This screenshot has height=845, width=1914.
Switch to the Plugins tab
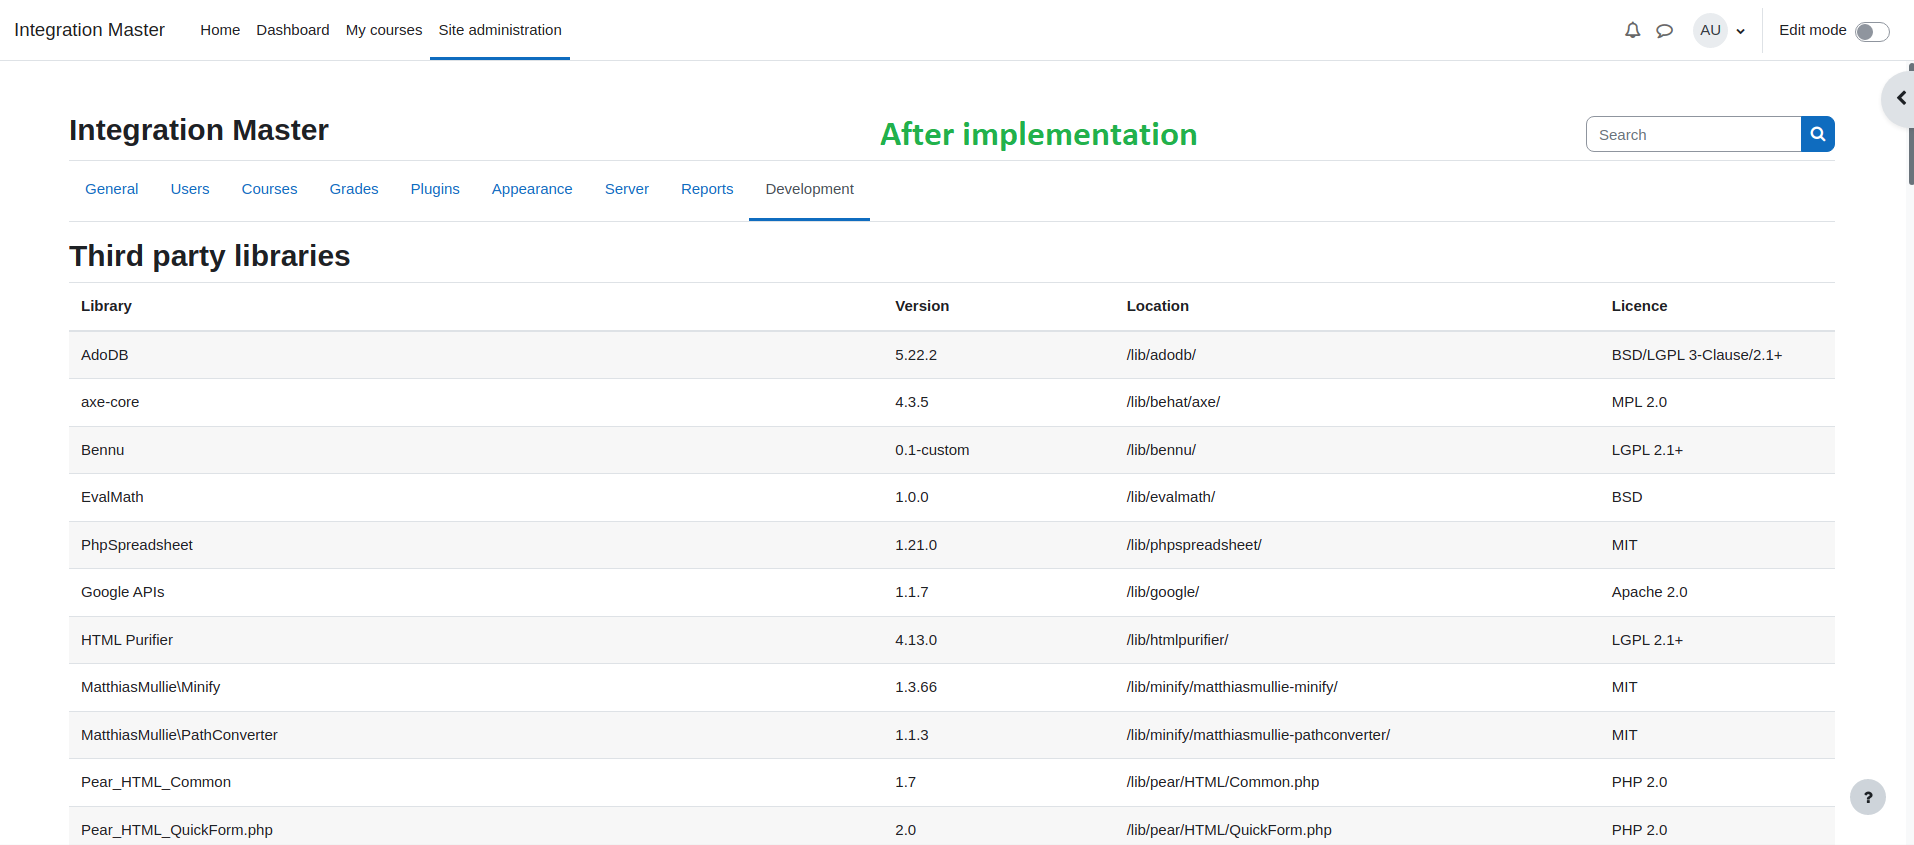click(435, 189)
